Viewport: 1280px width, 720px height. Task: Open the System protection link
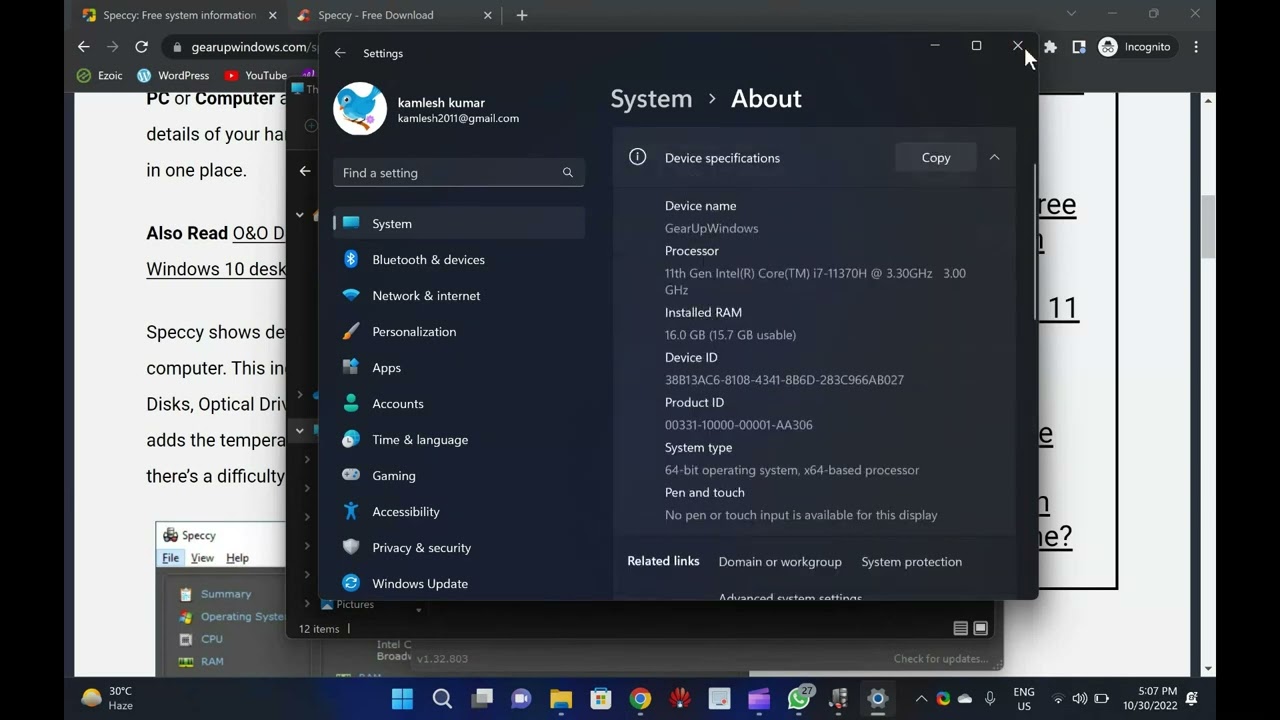point(912,561)
